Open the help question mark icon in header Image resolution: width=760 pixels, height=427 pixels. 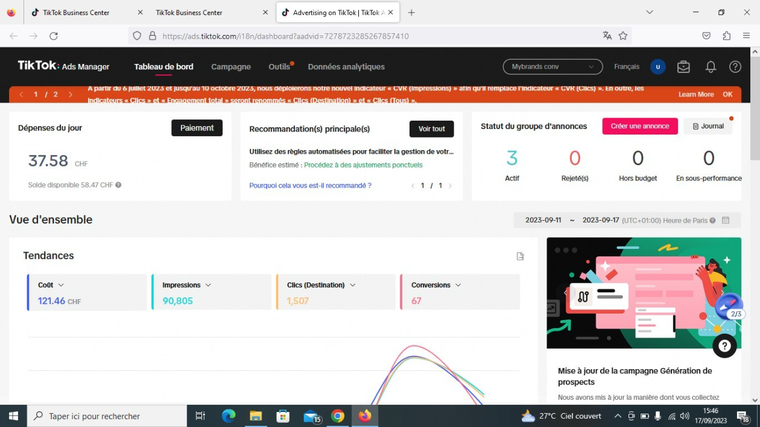[735, 67]
